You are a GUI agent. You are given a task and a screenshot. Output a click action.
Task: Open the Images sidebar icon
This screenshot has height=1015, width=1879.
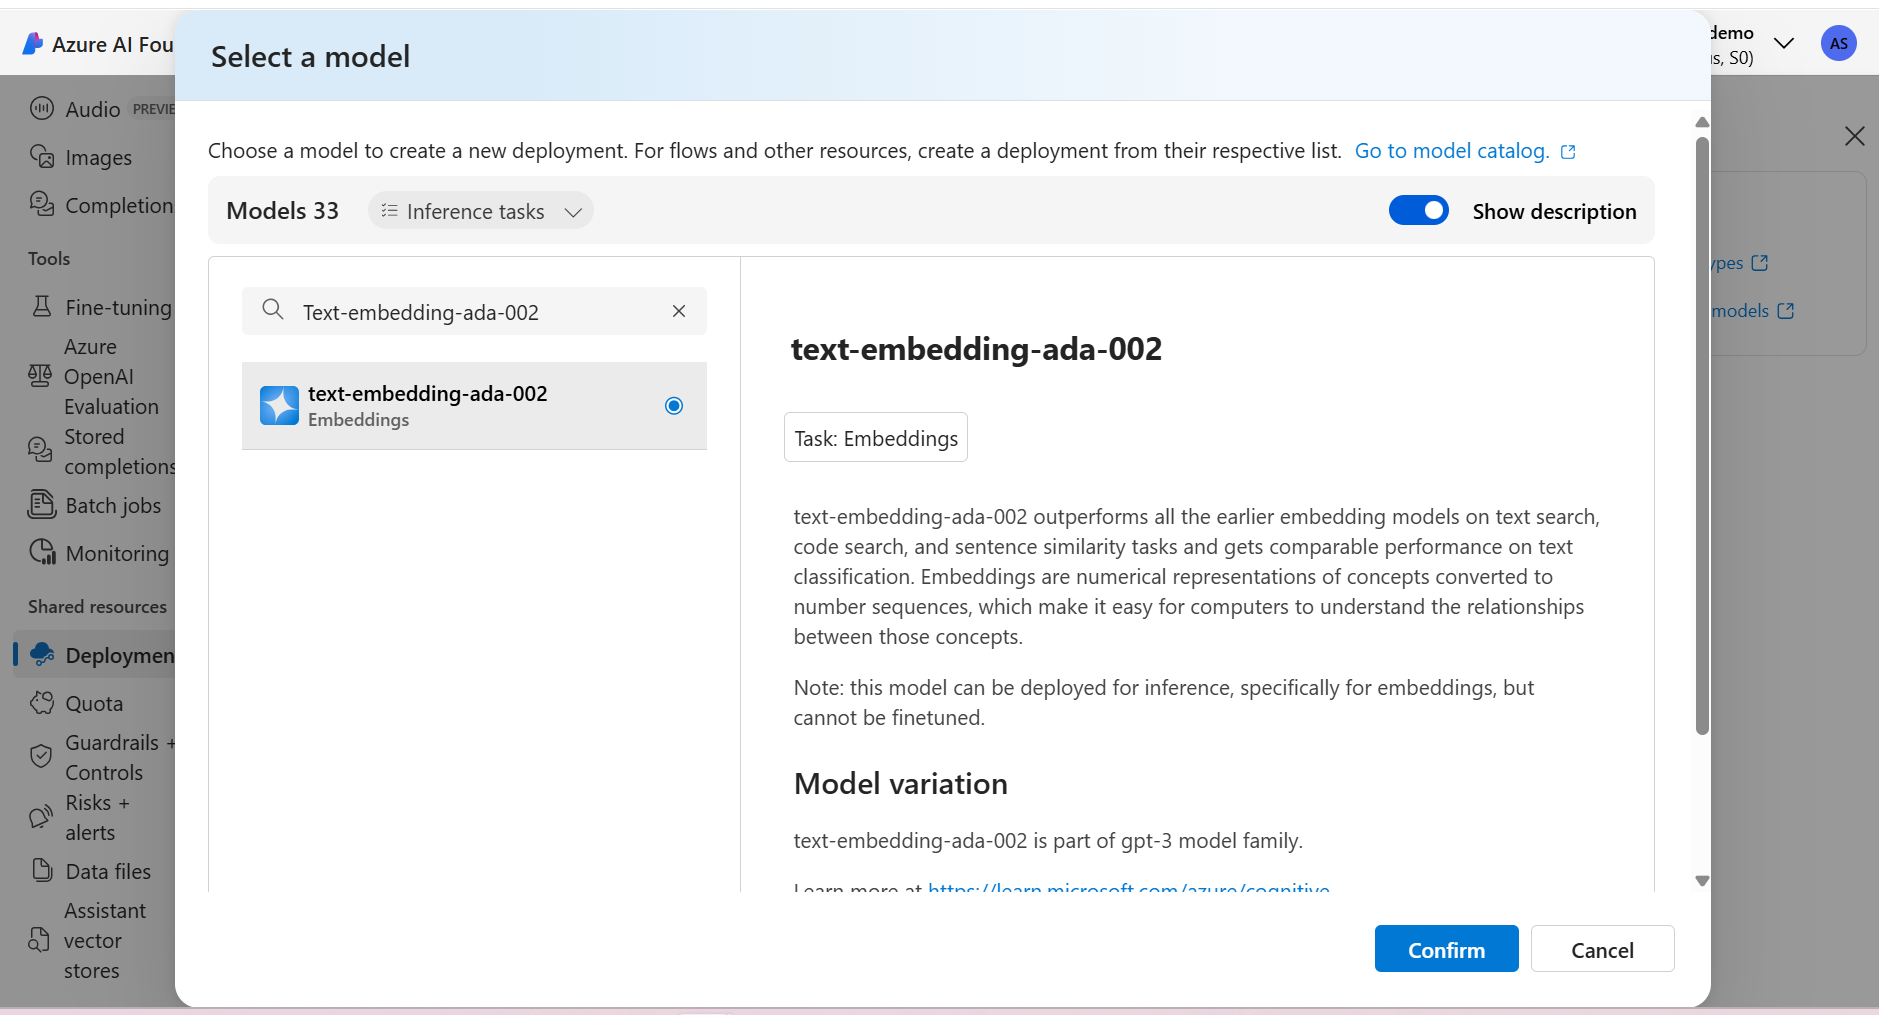[42, 157]
